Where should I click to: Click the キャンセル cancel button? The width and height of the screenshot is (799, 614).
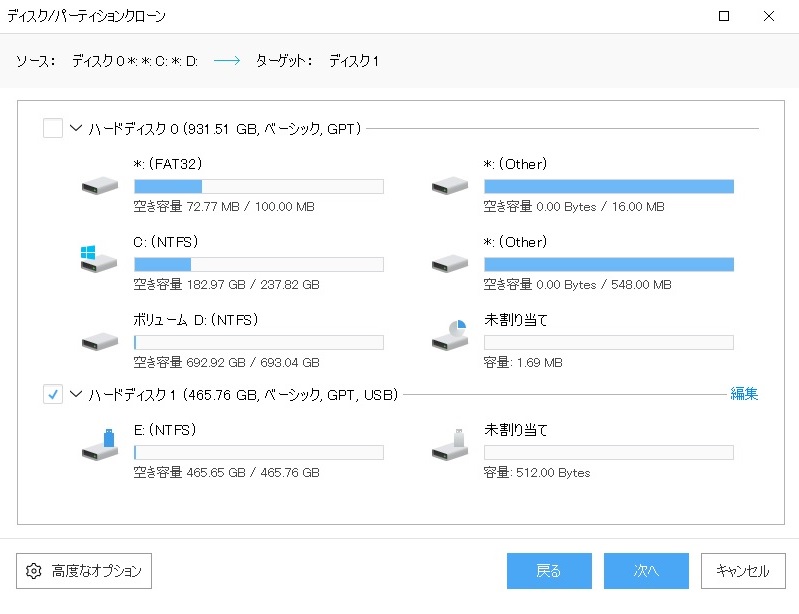pos(742,571)
